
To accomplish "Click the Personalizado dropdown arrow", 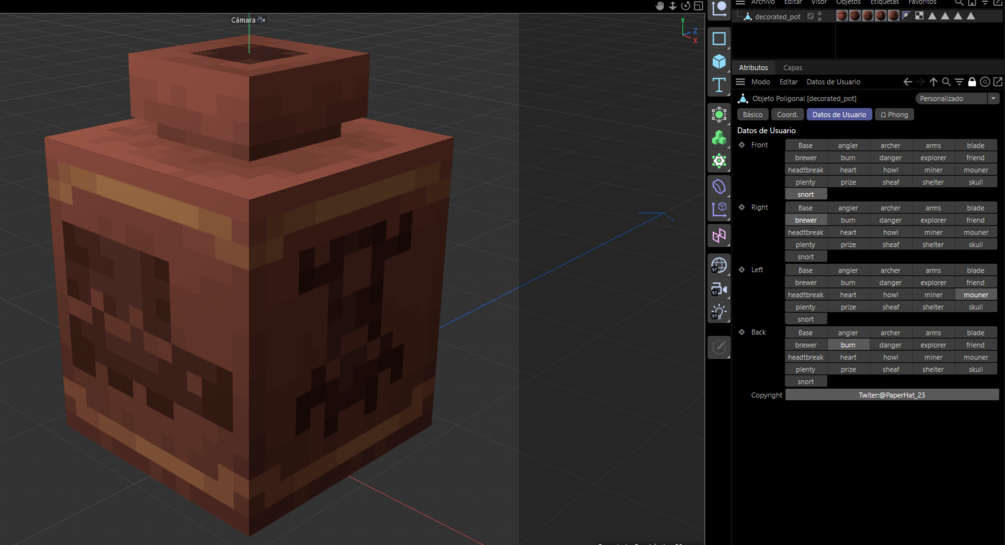I will (x=993, y=98).
